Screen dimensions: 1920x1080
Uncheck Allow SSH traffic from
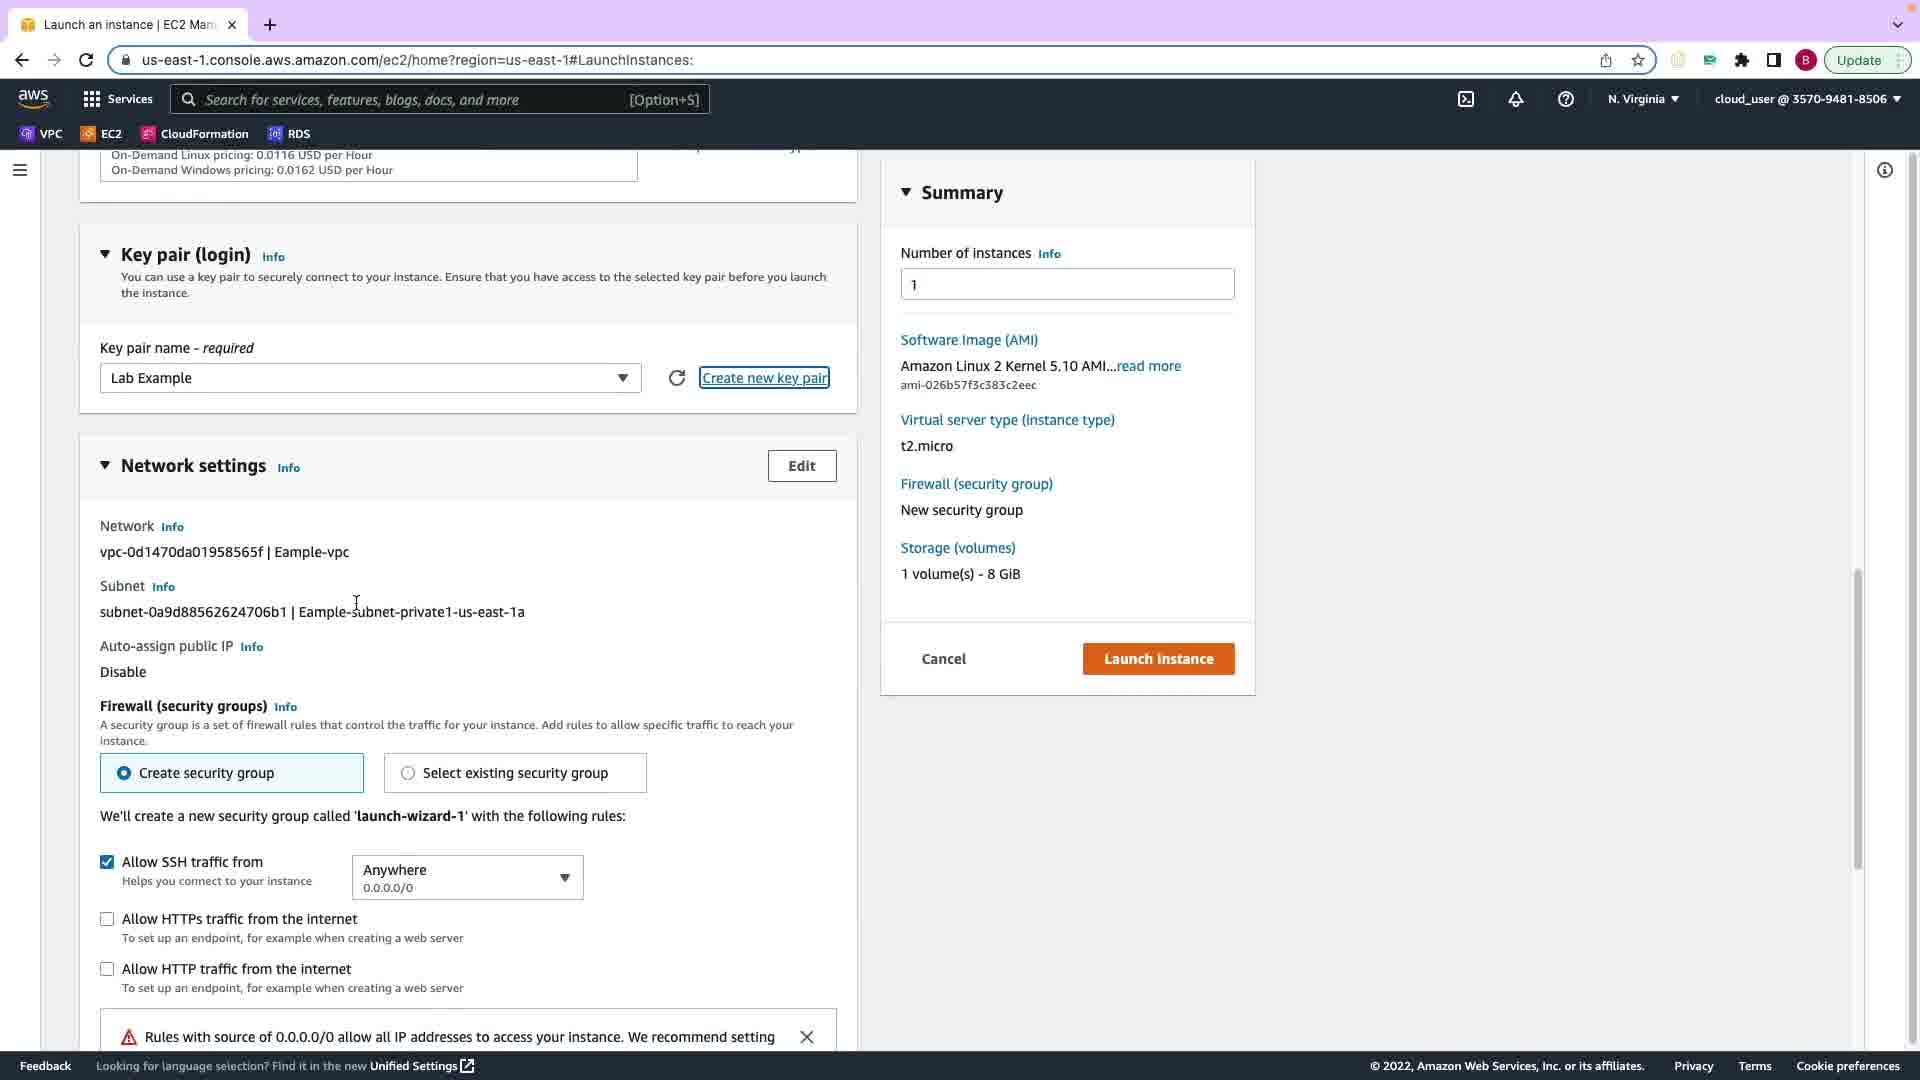pos(107,862)
